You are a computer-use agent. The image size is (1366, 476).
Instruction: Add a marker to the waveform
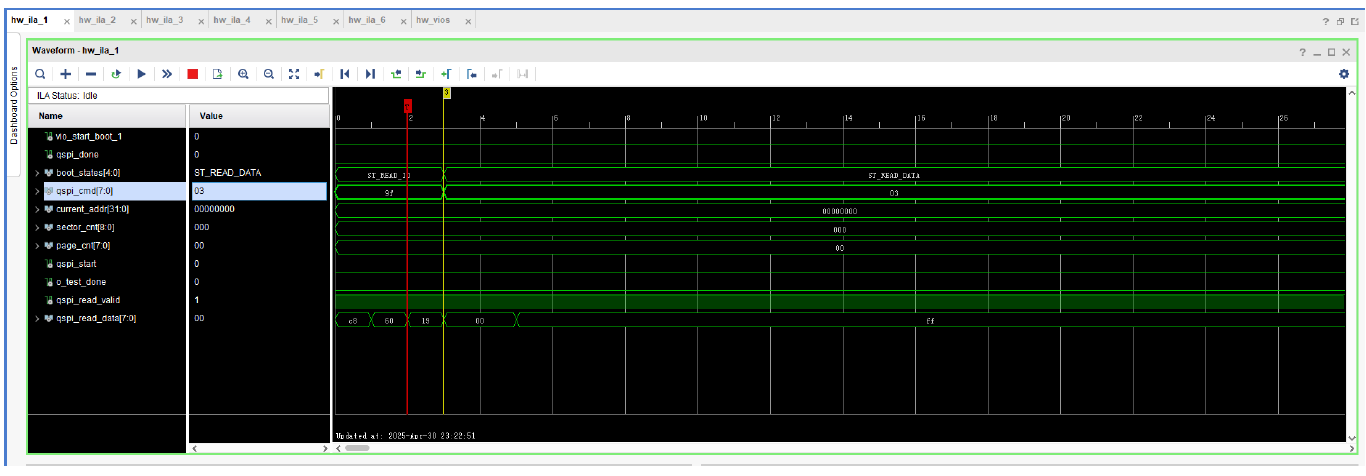coord(447,74)
